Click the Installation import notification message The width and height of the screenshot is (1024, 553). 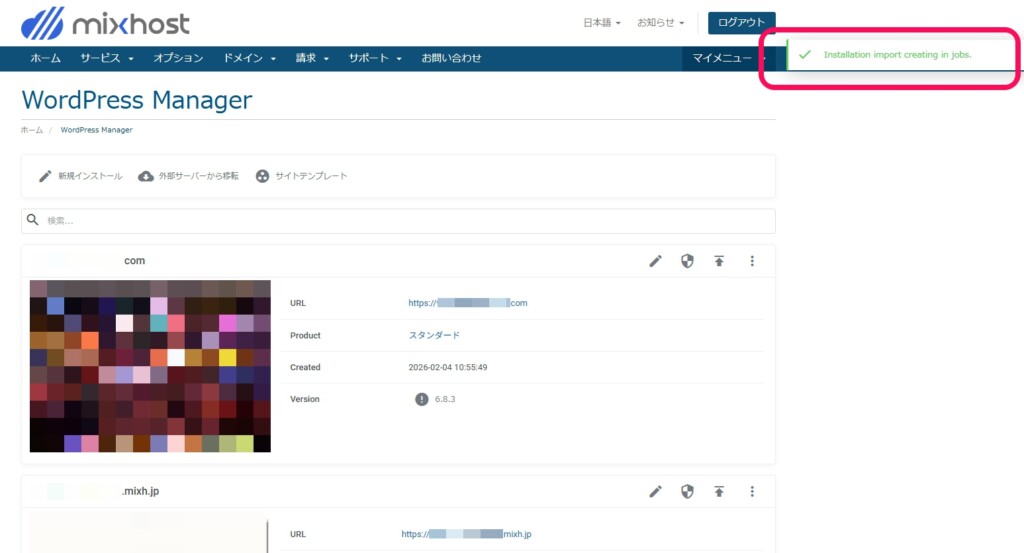click(x=897, y=55)
